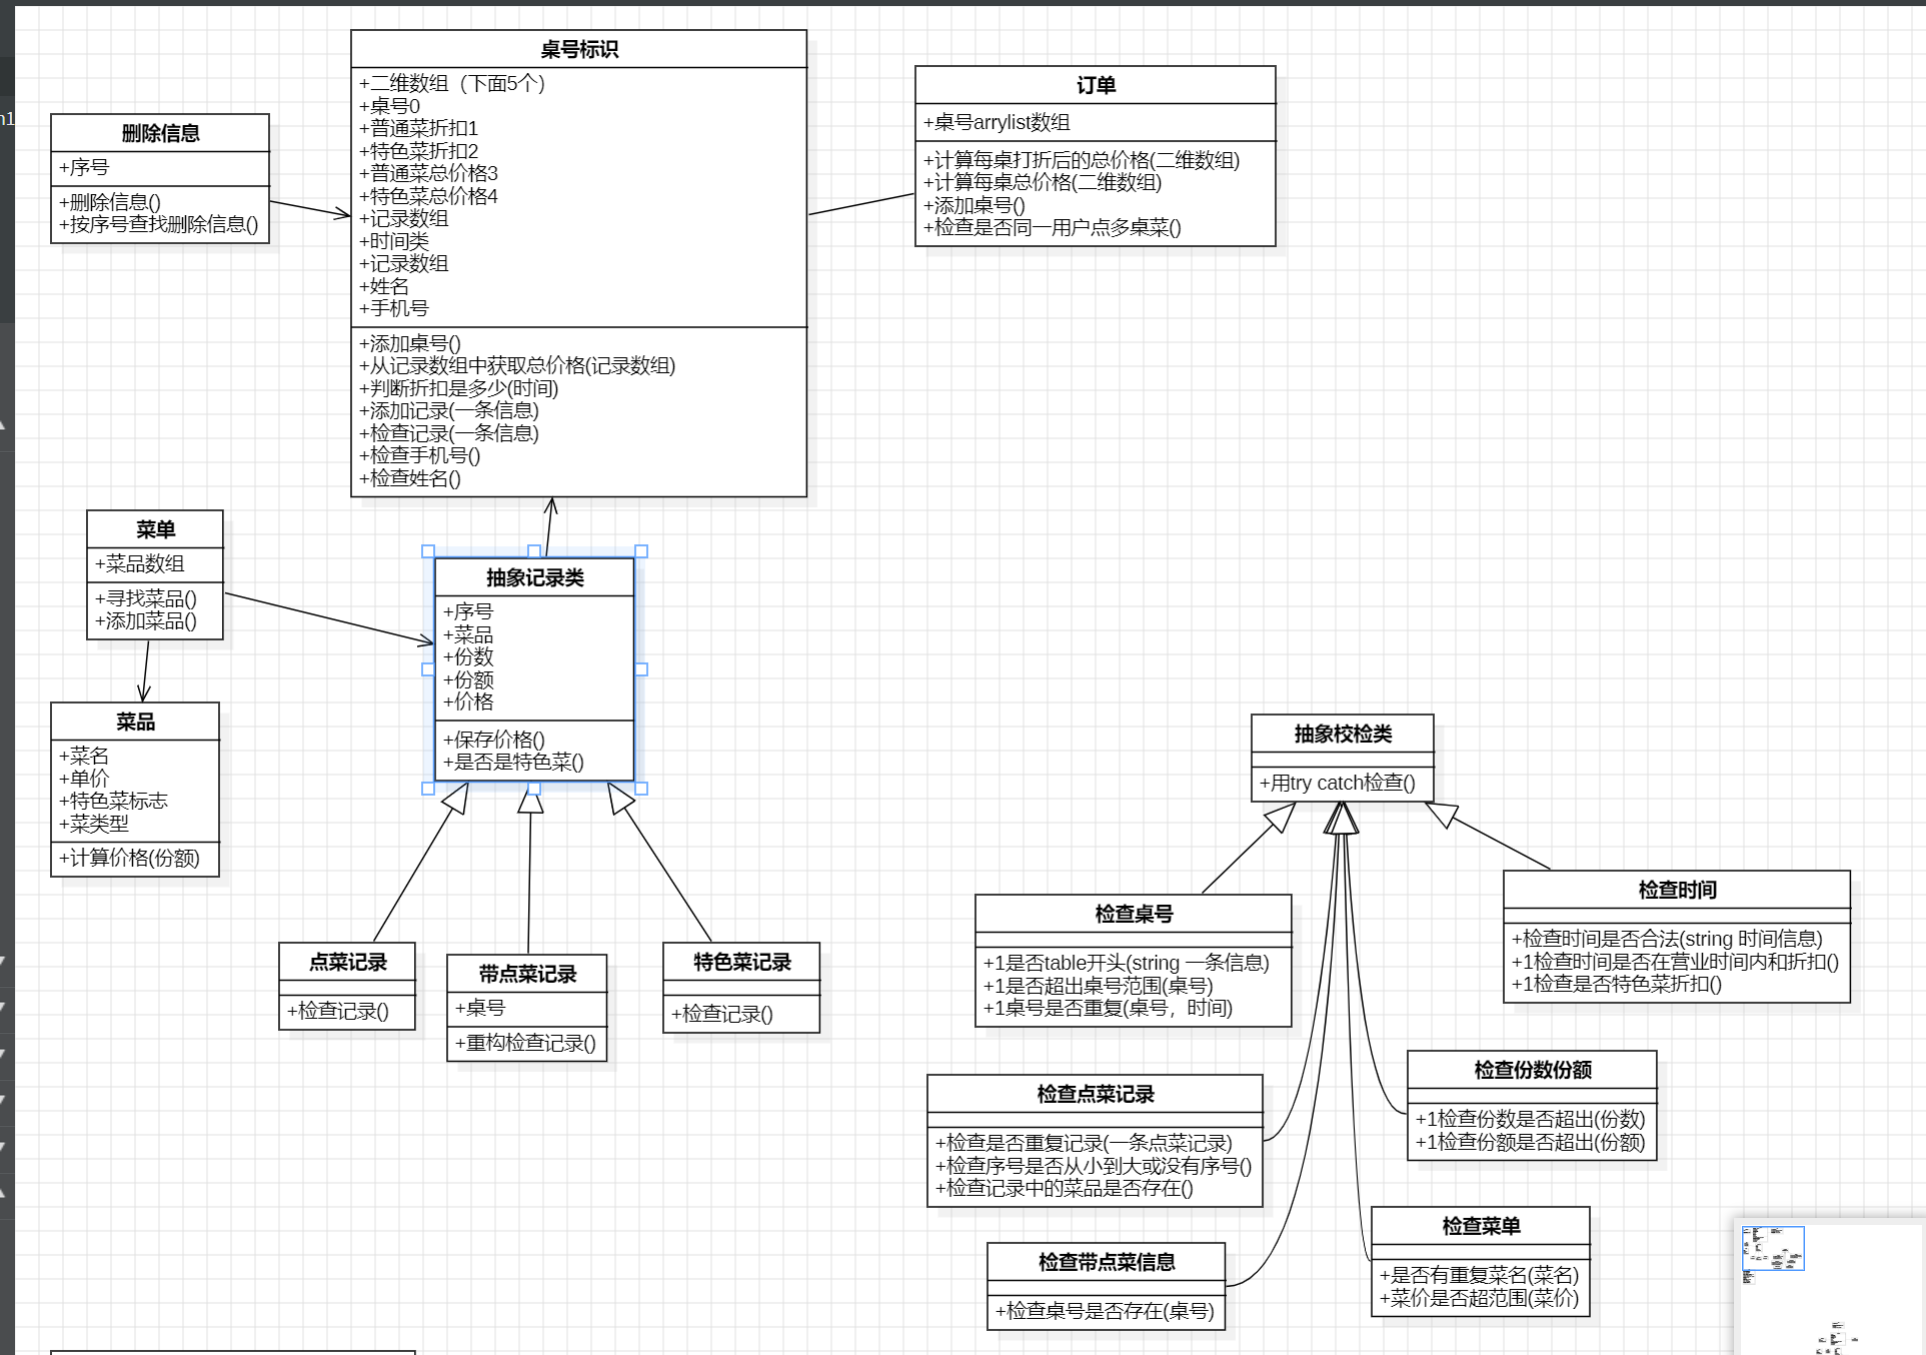Select the 特色菜记录 class header
This screenshot has width=1926, height=1355.
(x=741, y=962)
